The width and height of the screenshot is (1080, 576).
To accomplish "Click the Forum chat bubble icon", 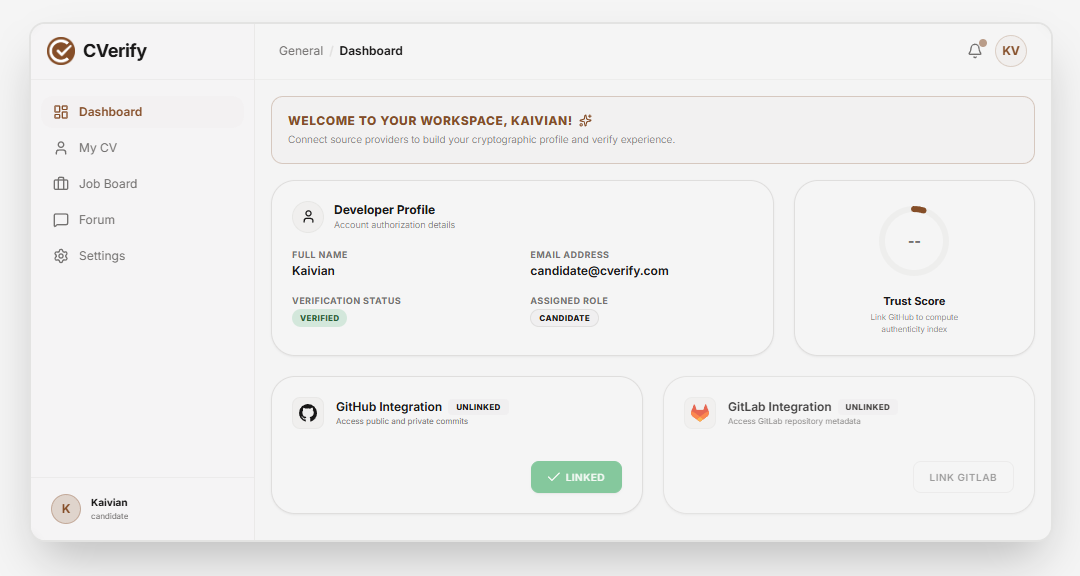I will click(61, 220).
